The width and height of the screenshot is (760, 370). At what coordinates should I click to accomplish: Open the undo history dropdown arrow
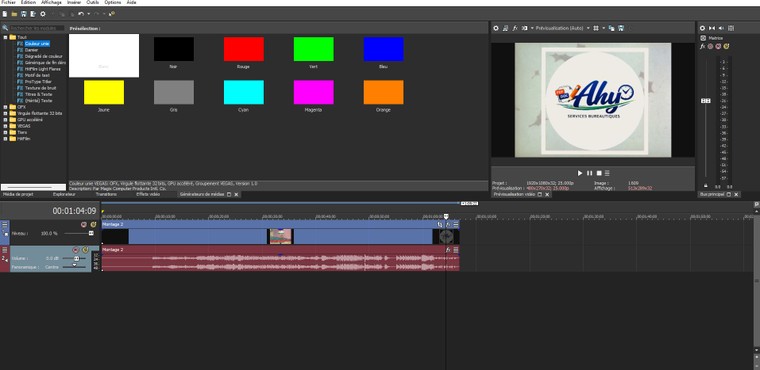88,14
